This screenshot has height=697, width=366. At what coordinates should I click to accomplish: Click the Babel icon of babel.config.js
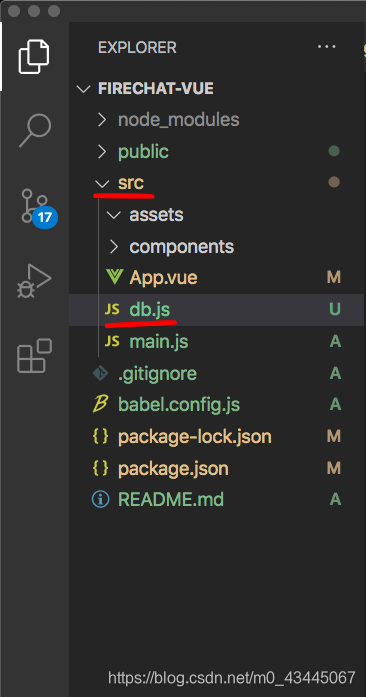click(x=102, y=405)
